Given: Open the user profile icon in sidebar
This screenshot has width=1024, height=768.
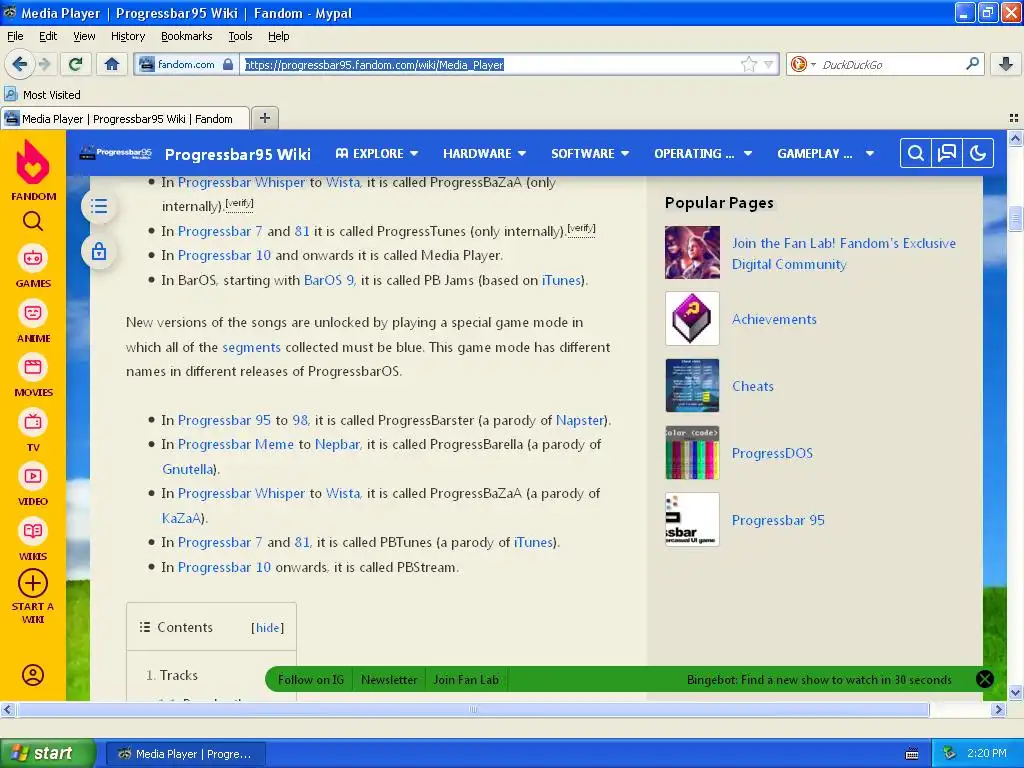Looking at the screenshot, I should pos(33,675).
